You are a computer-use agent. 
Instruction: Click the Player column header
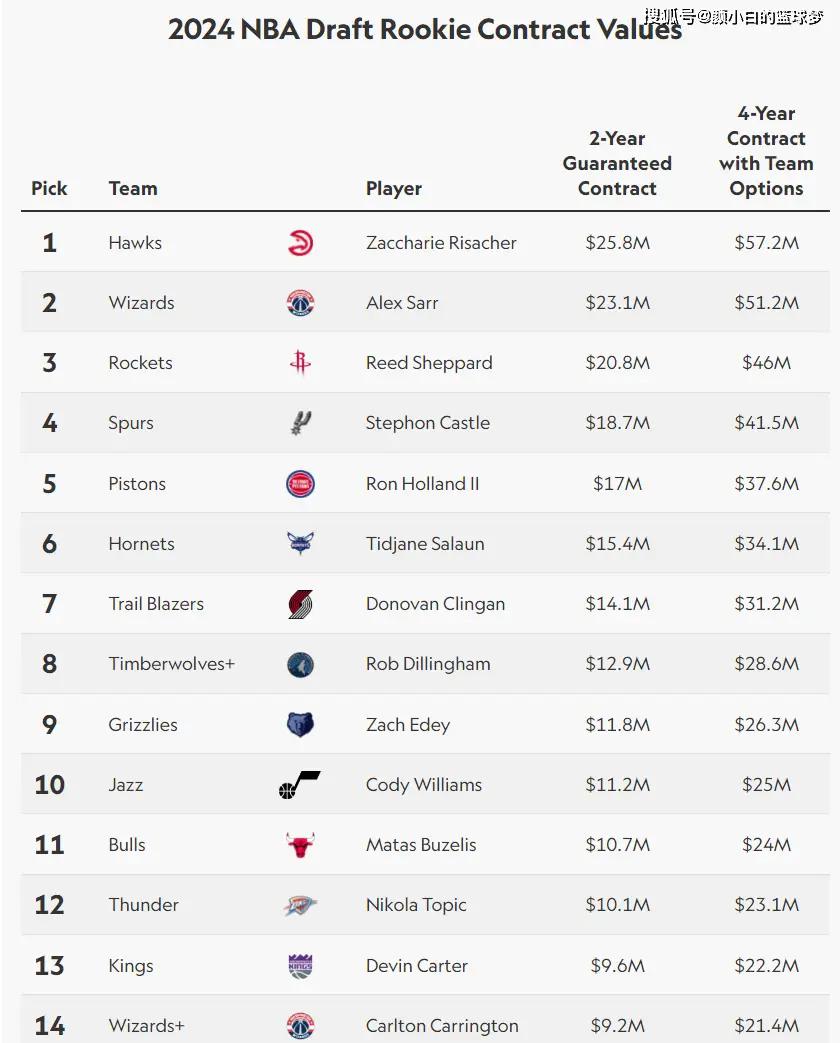pyautogui.click(x=394, y=188)
